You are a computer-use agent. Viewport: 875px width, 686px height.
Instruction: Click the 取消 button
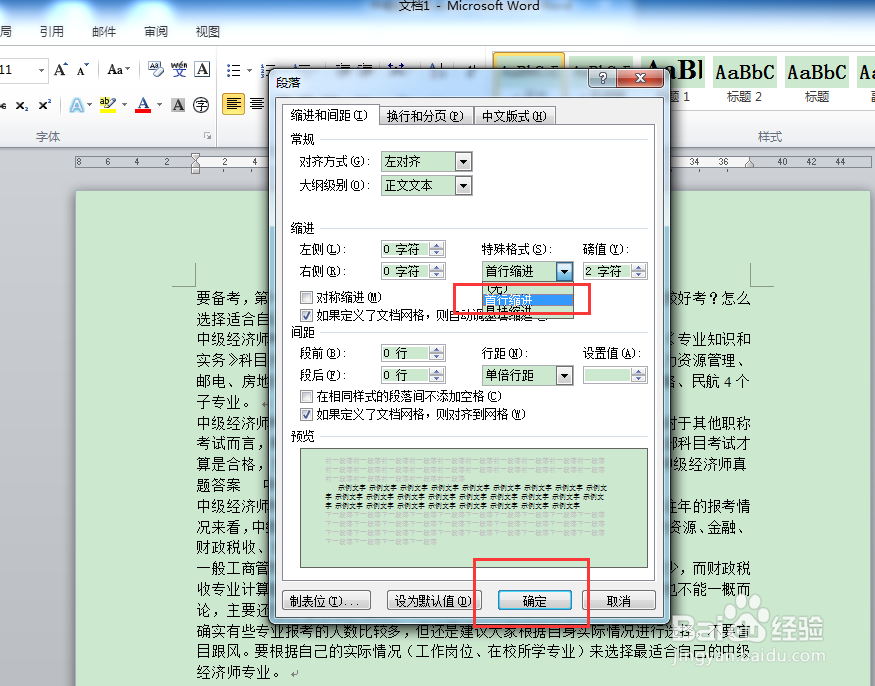pos(619,601)
